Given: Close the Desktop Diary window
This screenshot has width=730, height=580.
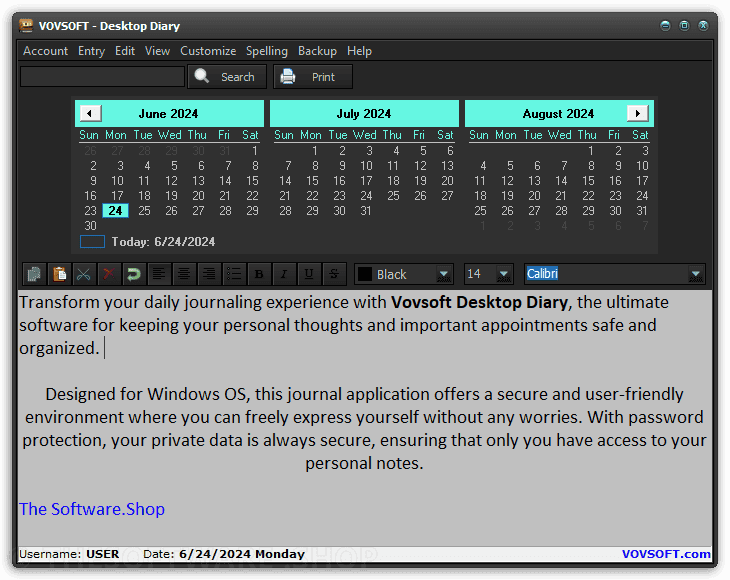Looking at the screenshot, I should click(703, 26).
